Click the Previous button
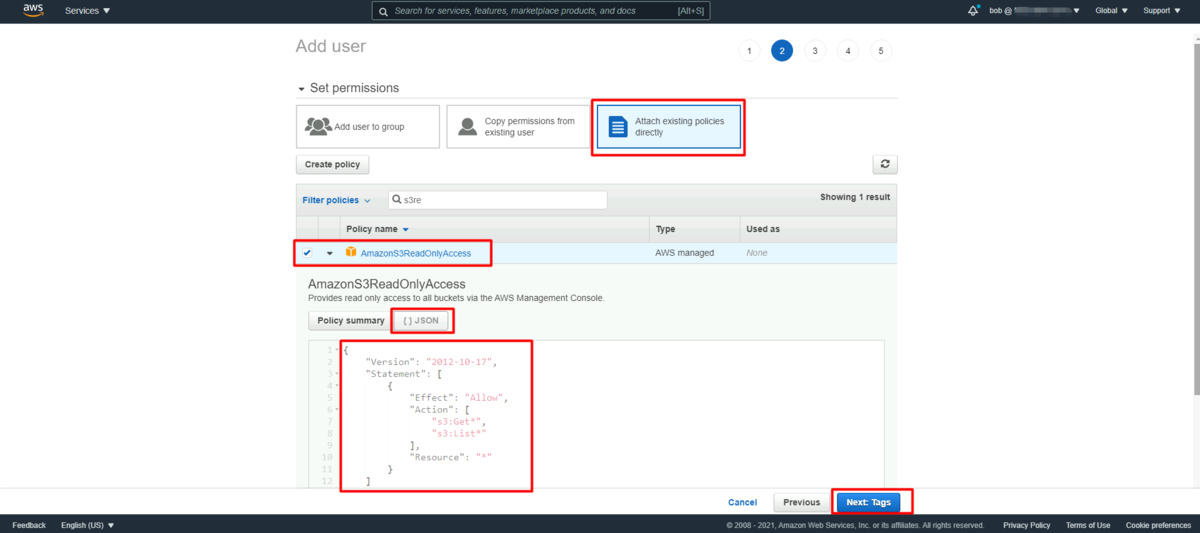The width and height of the screenshot is (1200, 533). pyautogui.click(x=802, y=502)
